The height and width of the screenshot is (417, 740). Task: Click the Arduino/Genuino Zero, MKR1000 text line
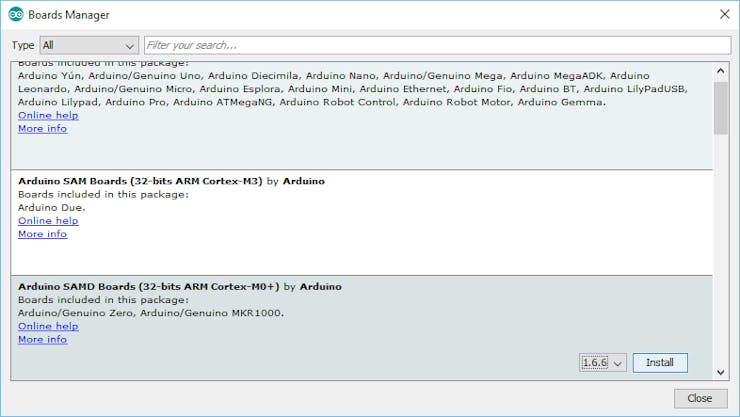tap(151, 313)
